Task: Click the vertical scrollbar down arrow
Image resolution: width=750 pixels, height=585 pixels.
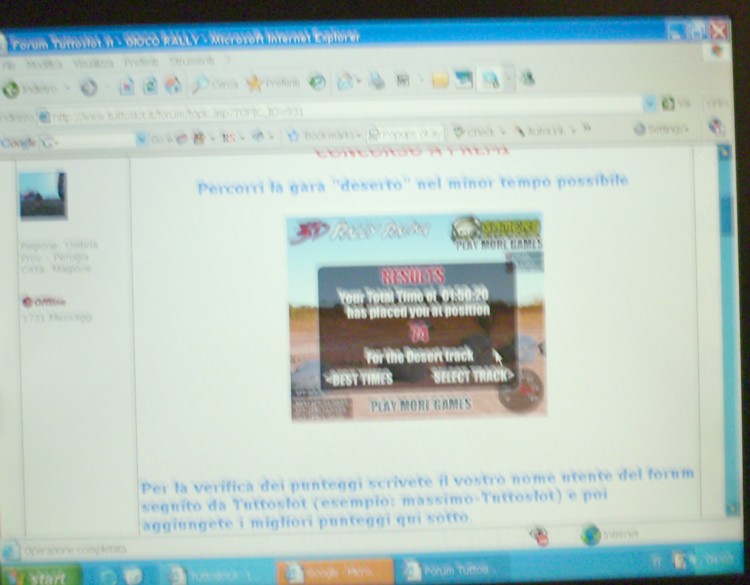Action: coord(731,508)
